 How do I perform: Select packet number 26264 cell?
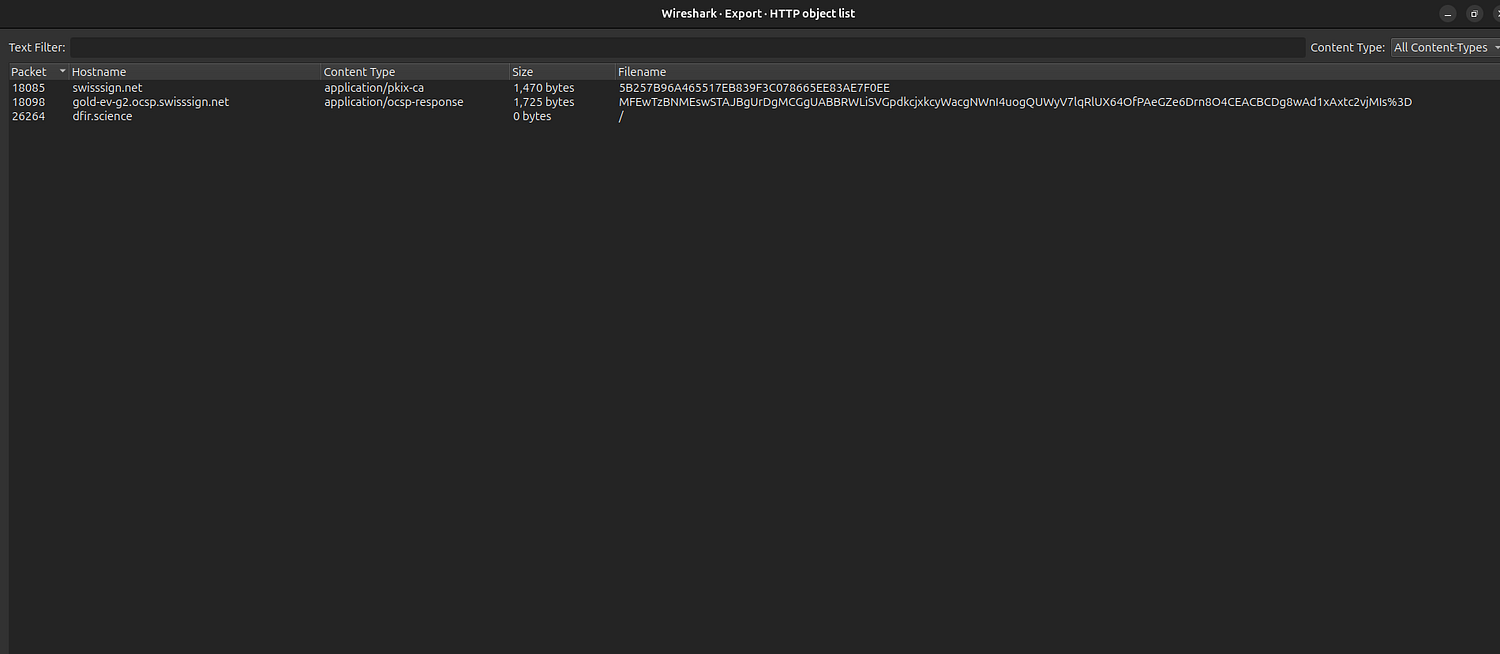click(x=28, y=116)
